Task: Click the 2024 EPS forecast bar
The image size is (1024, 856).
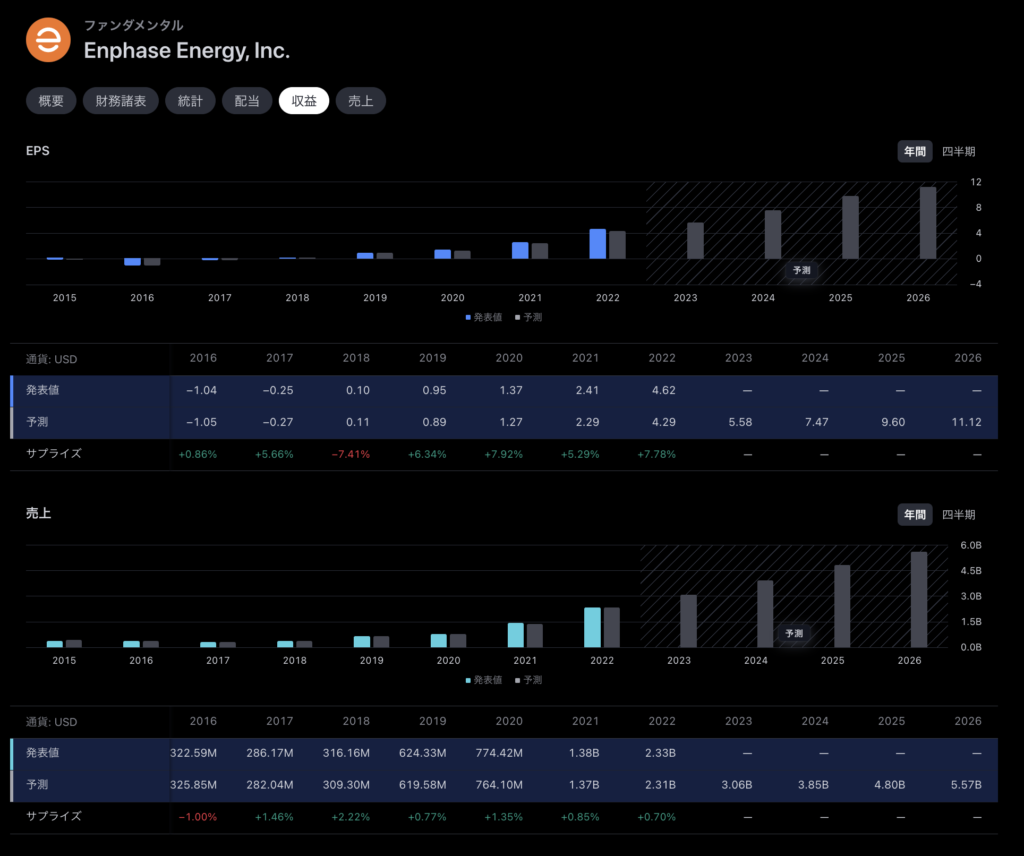Action: [x=773, y=234]
